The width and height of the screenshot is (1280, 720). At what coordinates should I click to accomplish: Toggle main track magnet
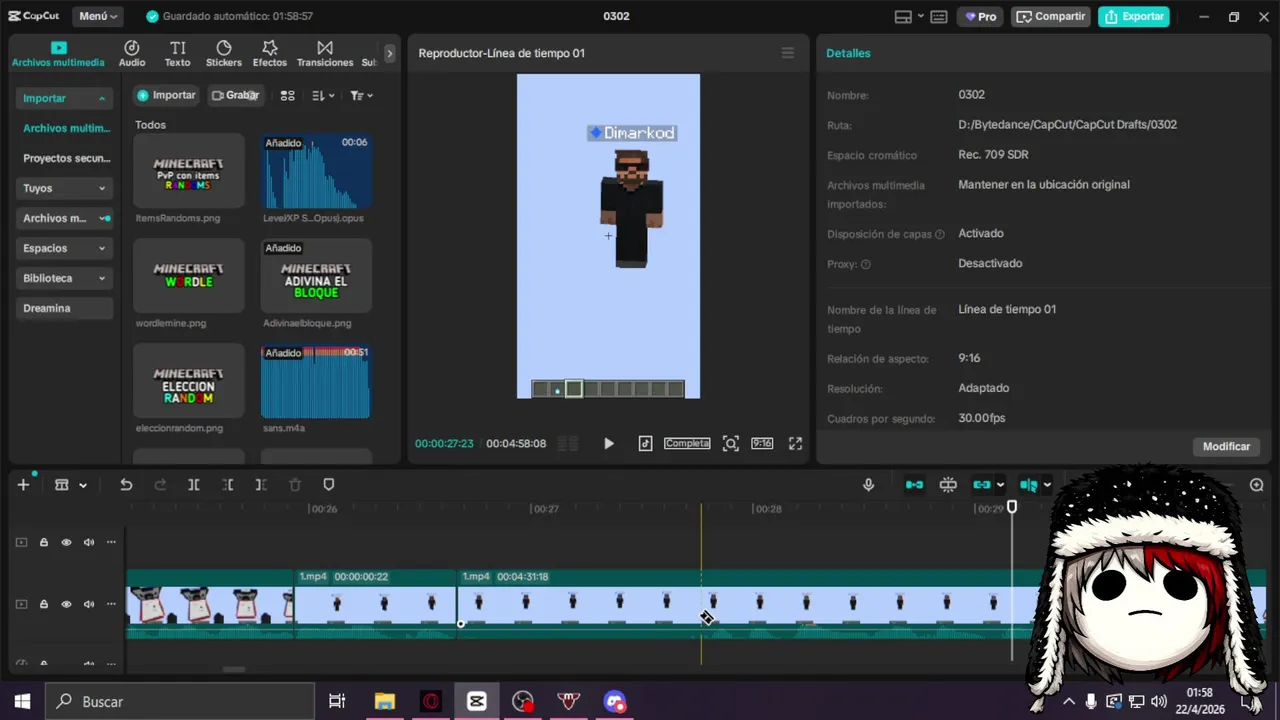tap(914, 485)
